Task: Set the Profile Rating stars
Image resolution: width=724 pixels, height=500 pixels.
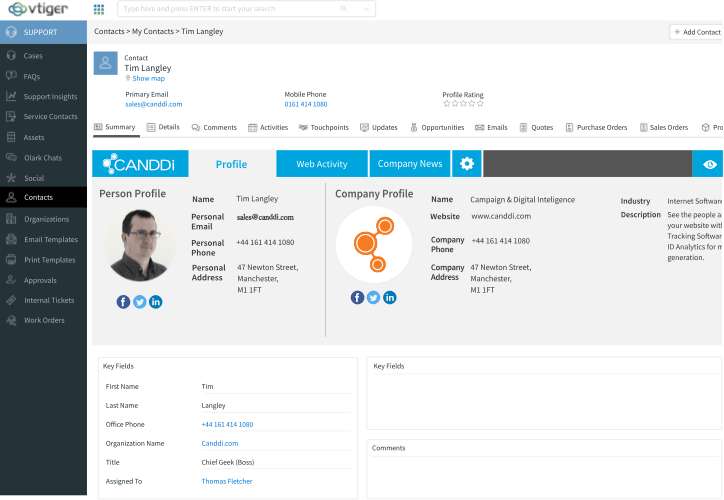Action: pos(463,103)
